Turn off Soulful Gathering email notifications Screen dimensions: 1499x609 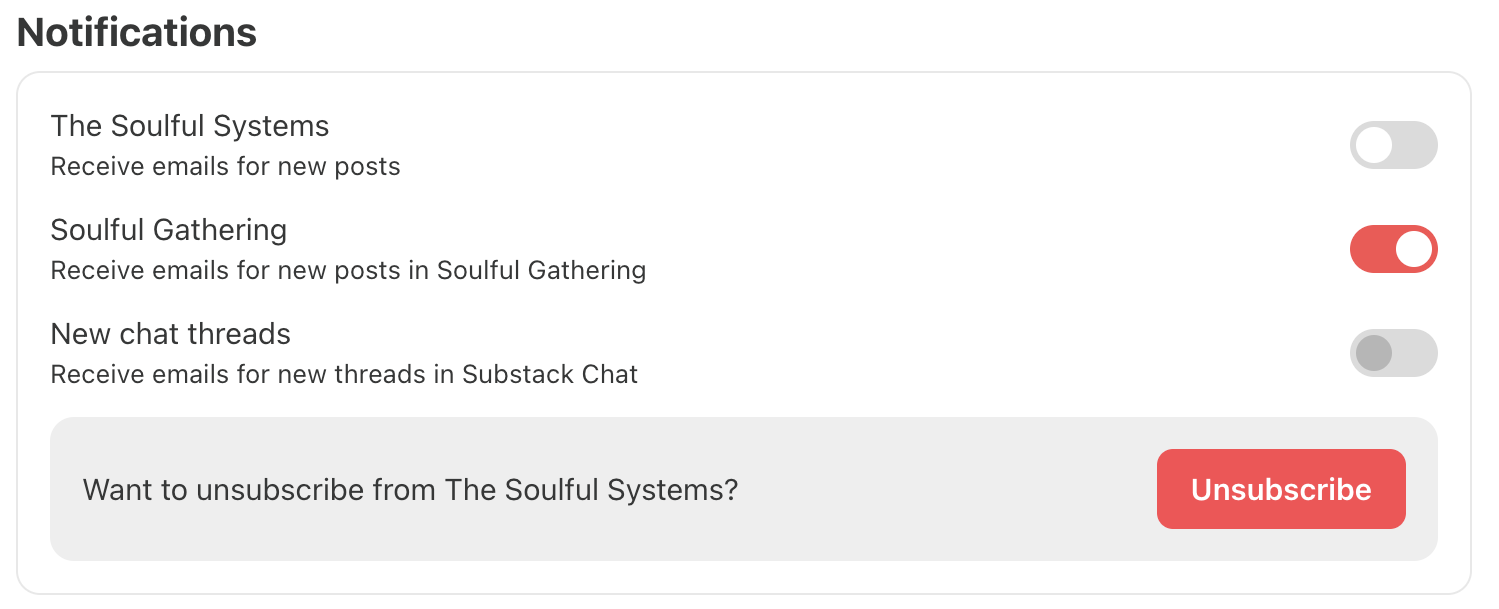[1393, 249]
